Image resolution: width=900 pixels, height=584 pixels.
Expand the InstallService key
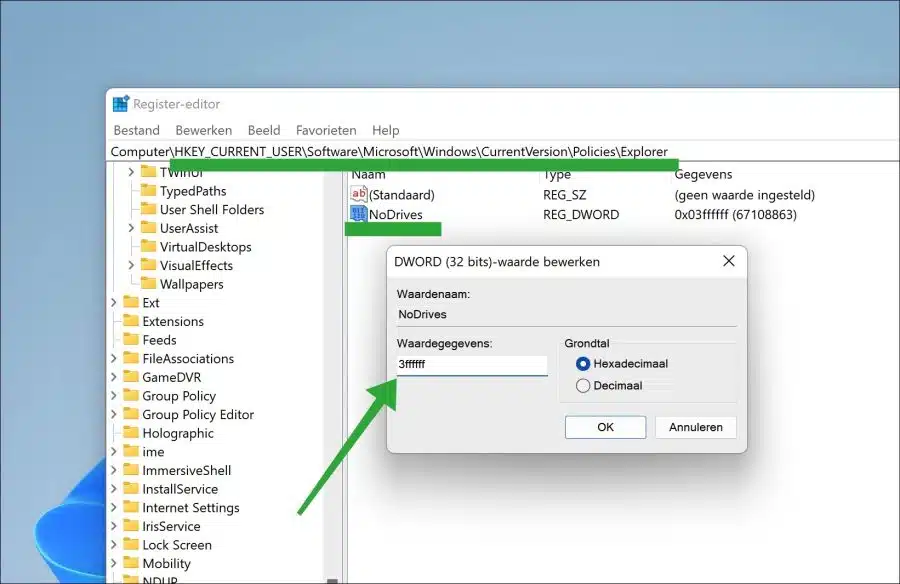click(x=114, y=489)
